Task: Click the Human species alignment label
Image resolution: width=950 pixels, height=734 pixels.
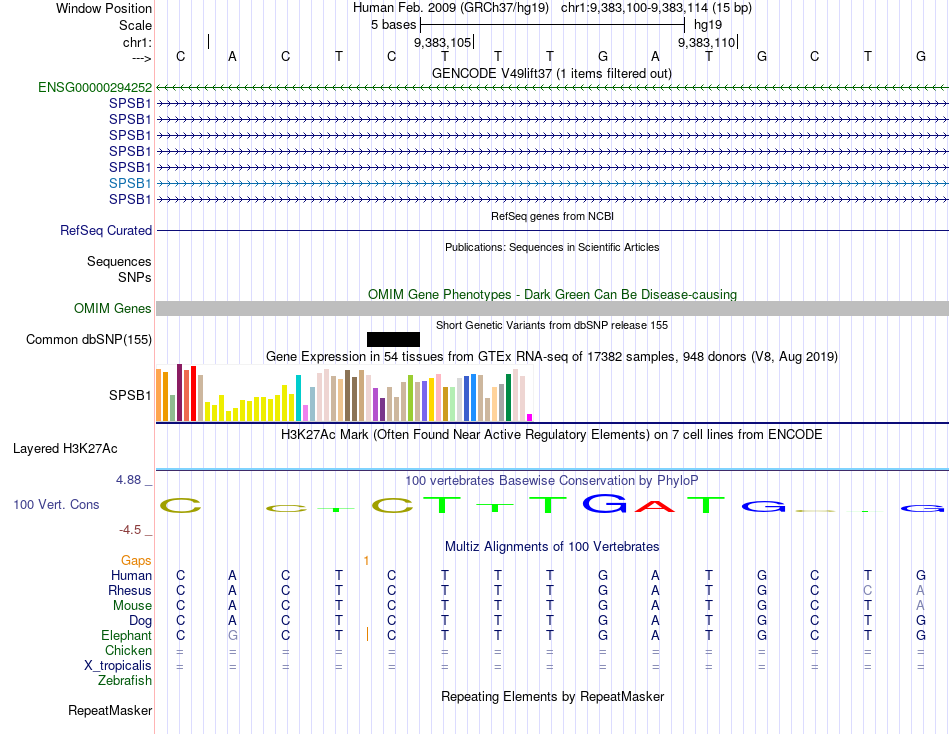Action: [x=131, y=575]
